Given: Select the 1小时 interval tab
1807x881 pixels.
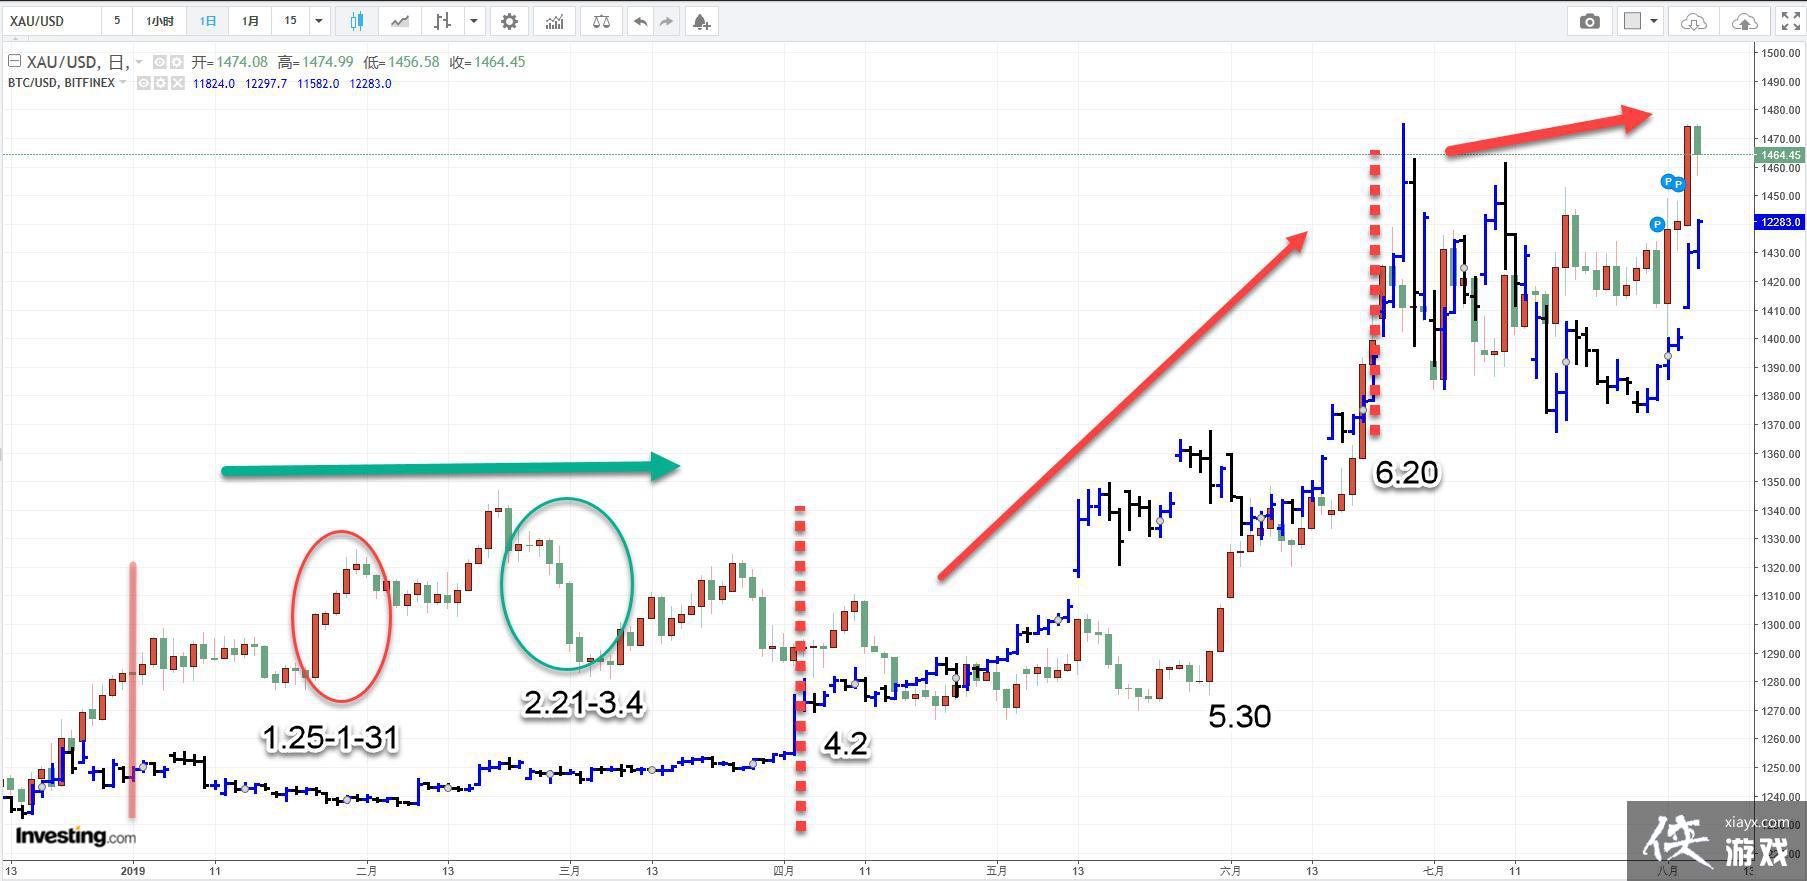Looking at the screenshot, I should (x=159, y=21).
